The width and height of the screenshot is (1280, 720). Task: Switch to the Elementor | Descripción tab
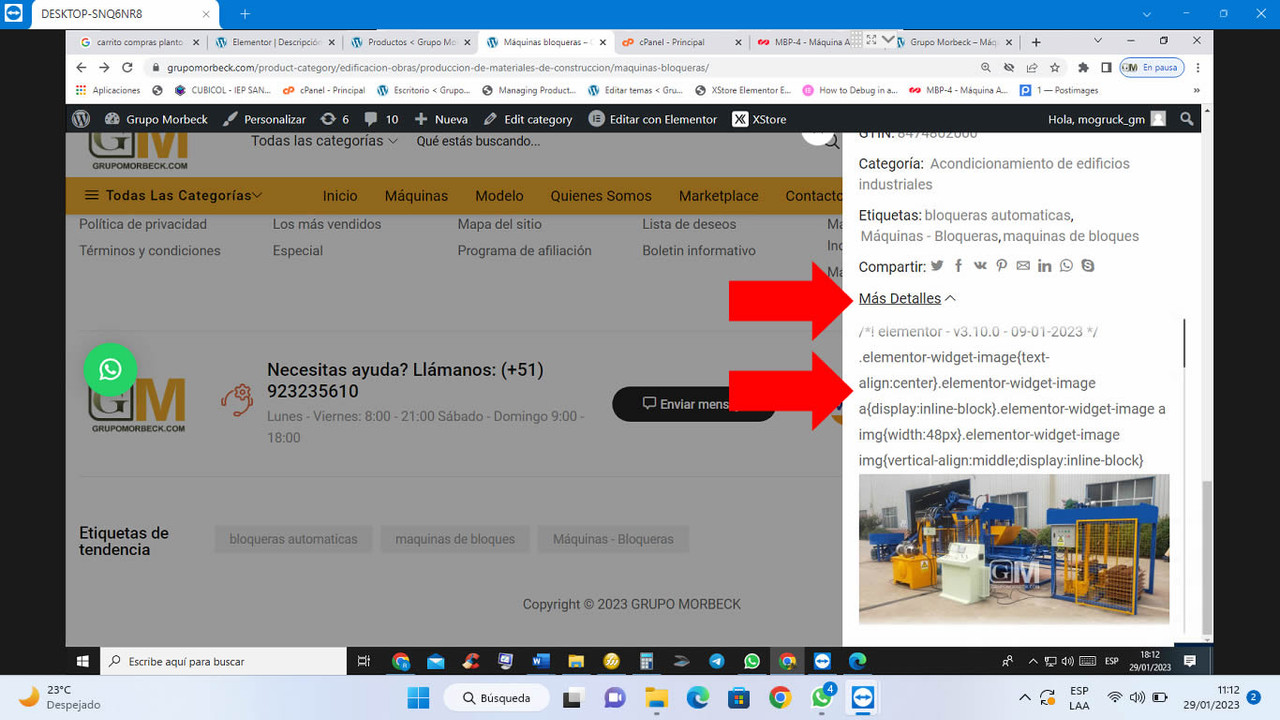[275, 42]
